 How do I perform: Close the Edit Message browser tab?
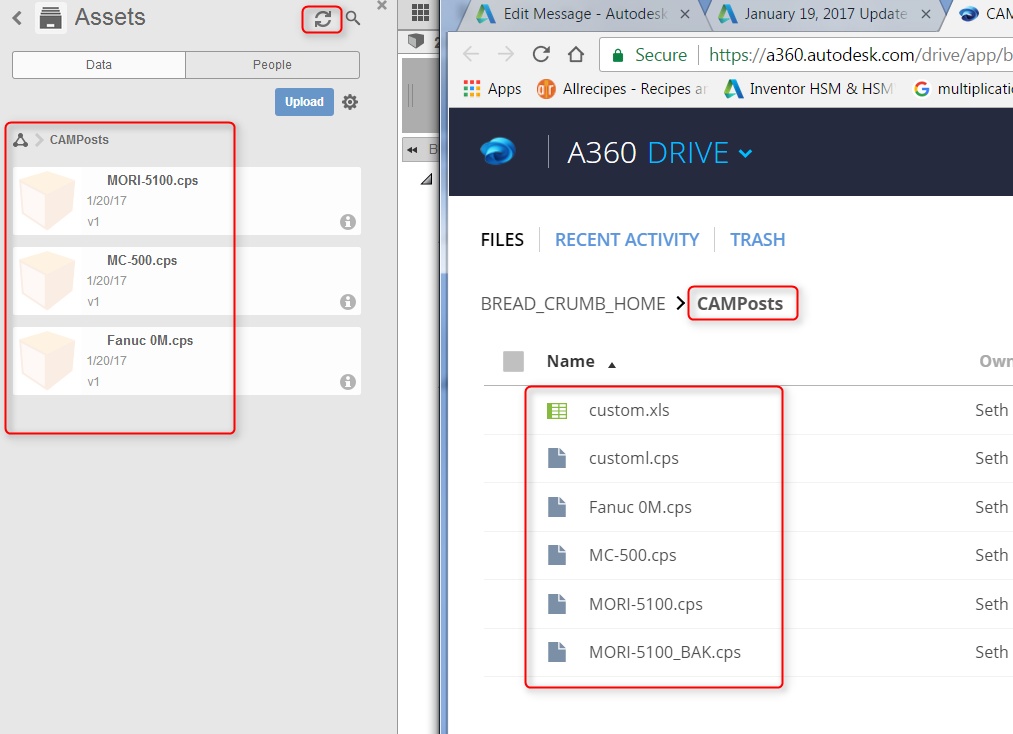pos(685,14)
